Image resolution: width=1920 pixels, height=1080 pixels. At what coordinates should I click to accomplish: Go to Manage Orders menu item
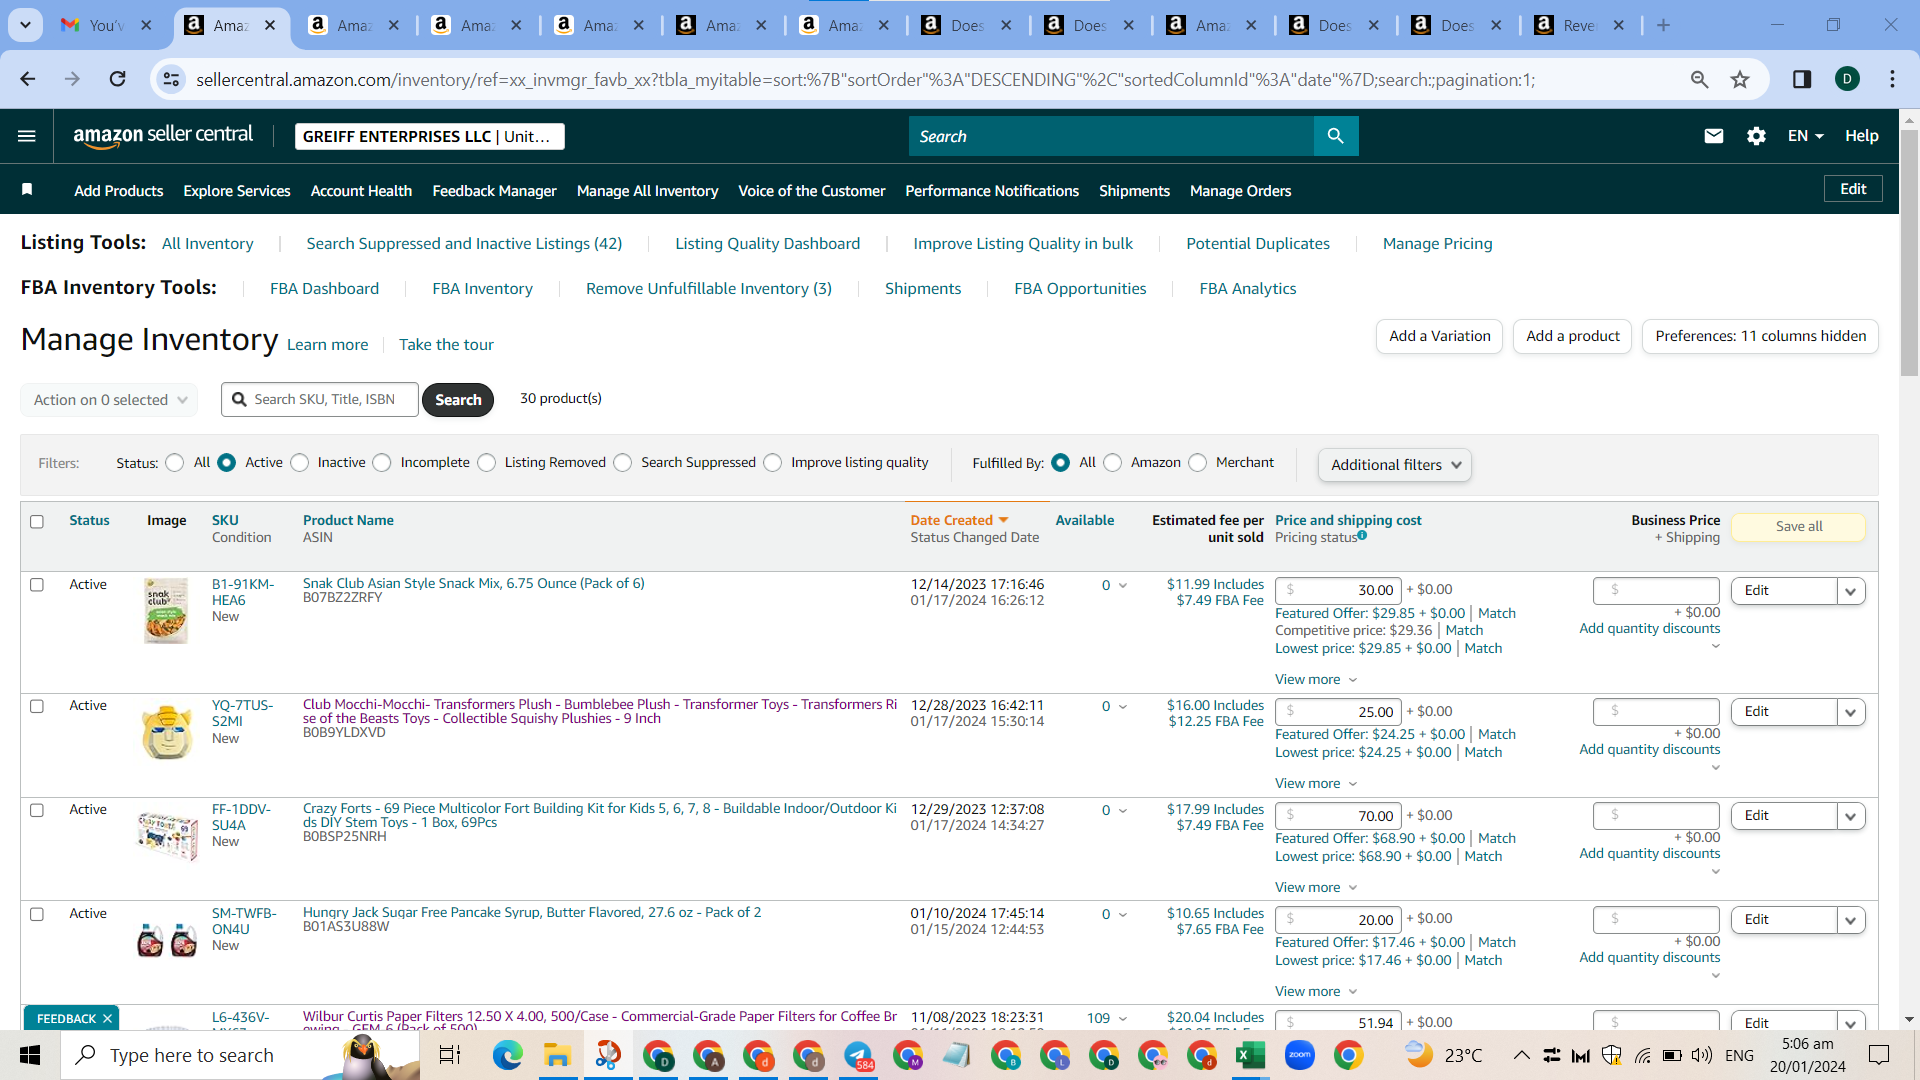[1240, 190]
